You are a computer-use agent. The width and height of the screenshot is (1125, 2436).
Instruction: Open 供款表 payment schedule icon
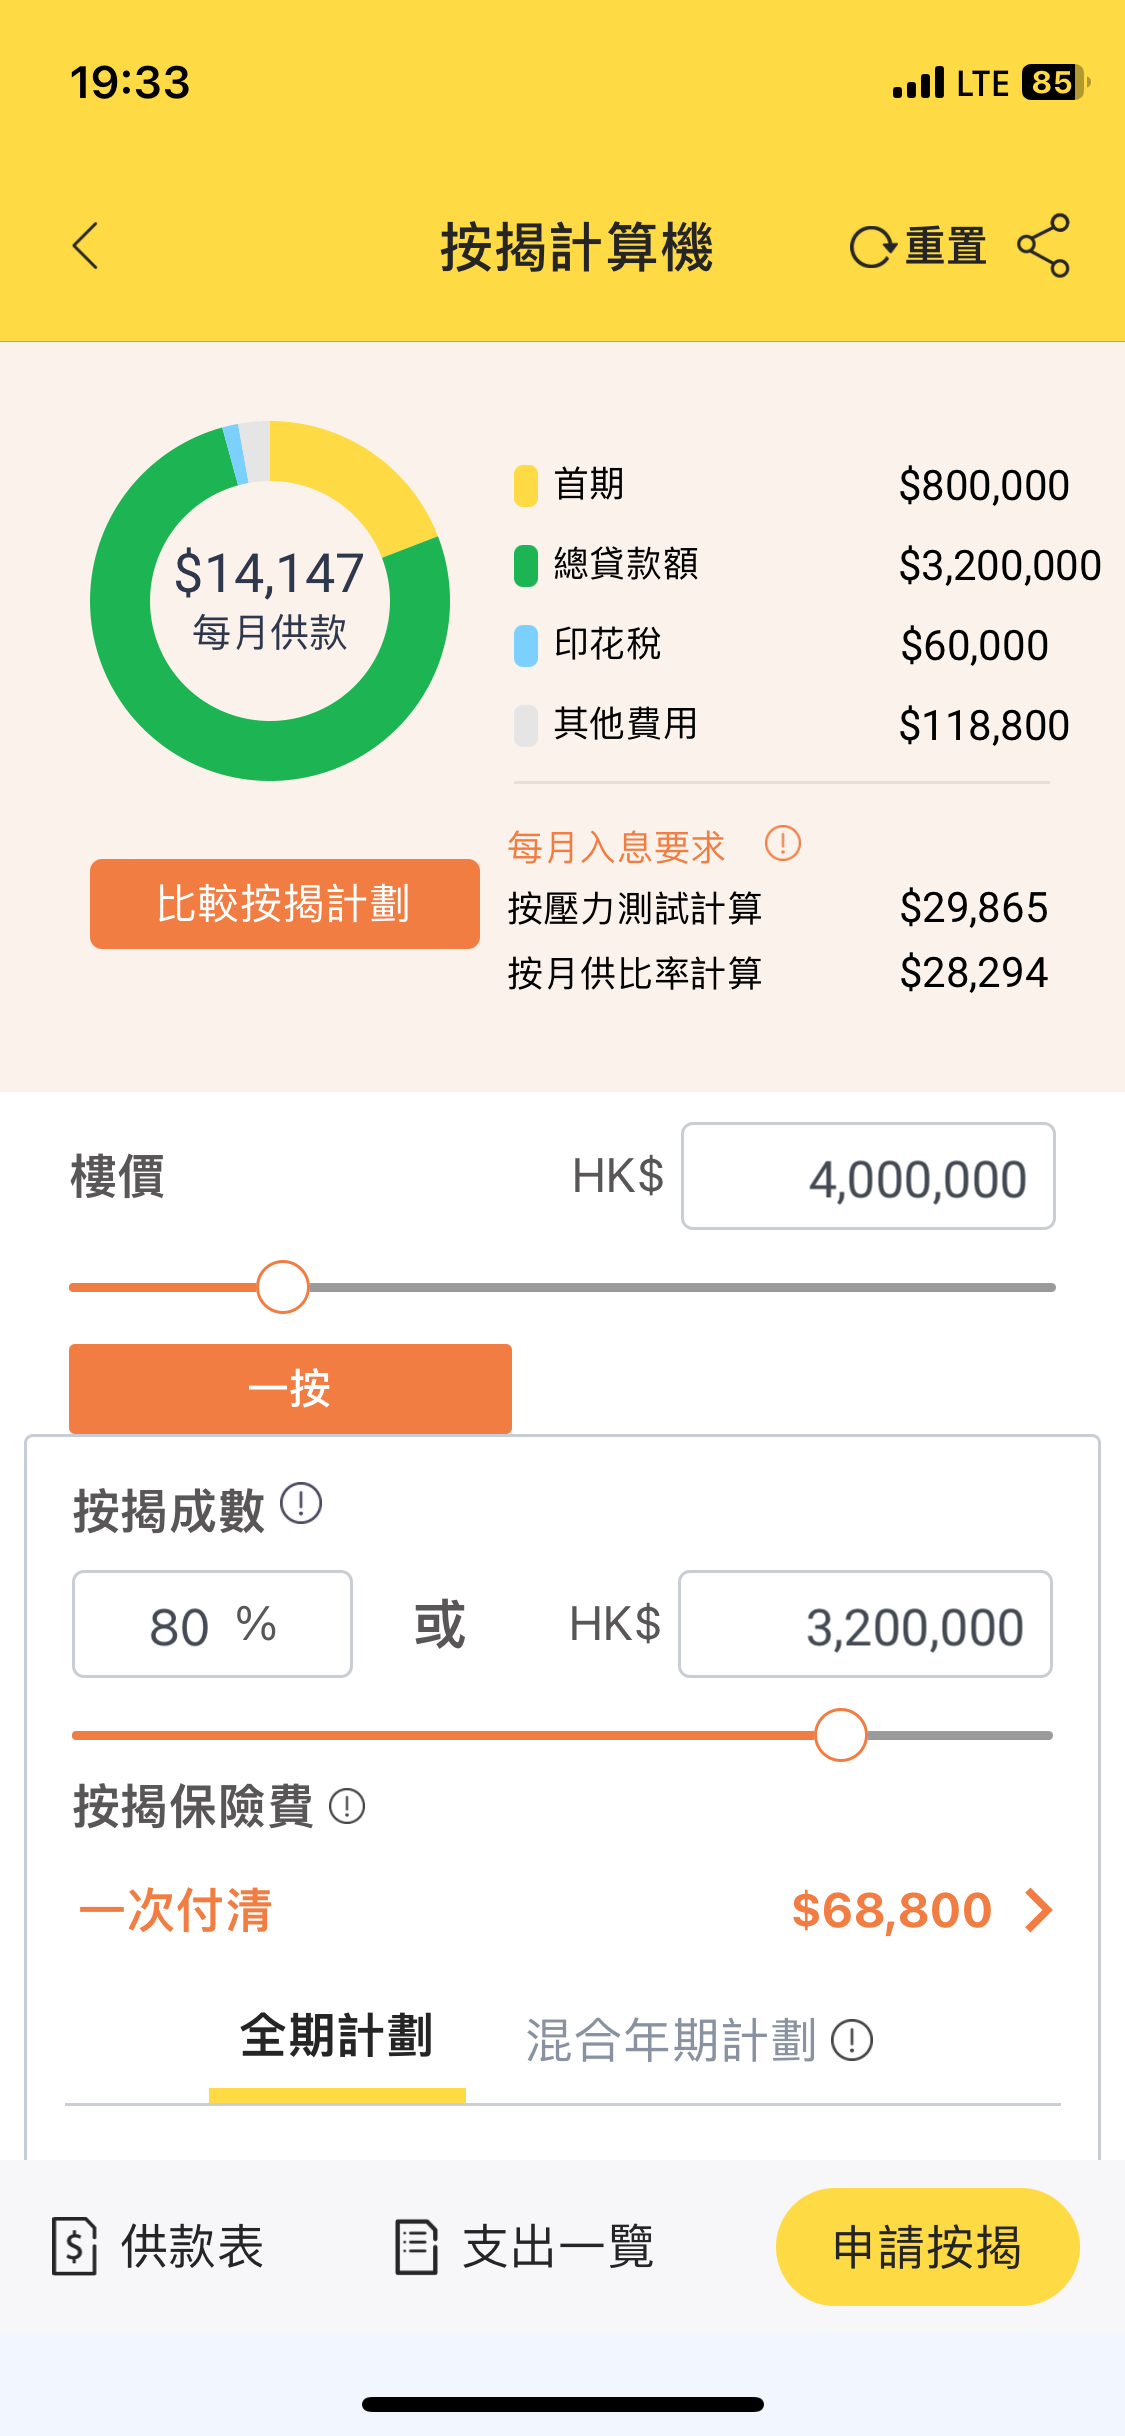[74, 2246]
